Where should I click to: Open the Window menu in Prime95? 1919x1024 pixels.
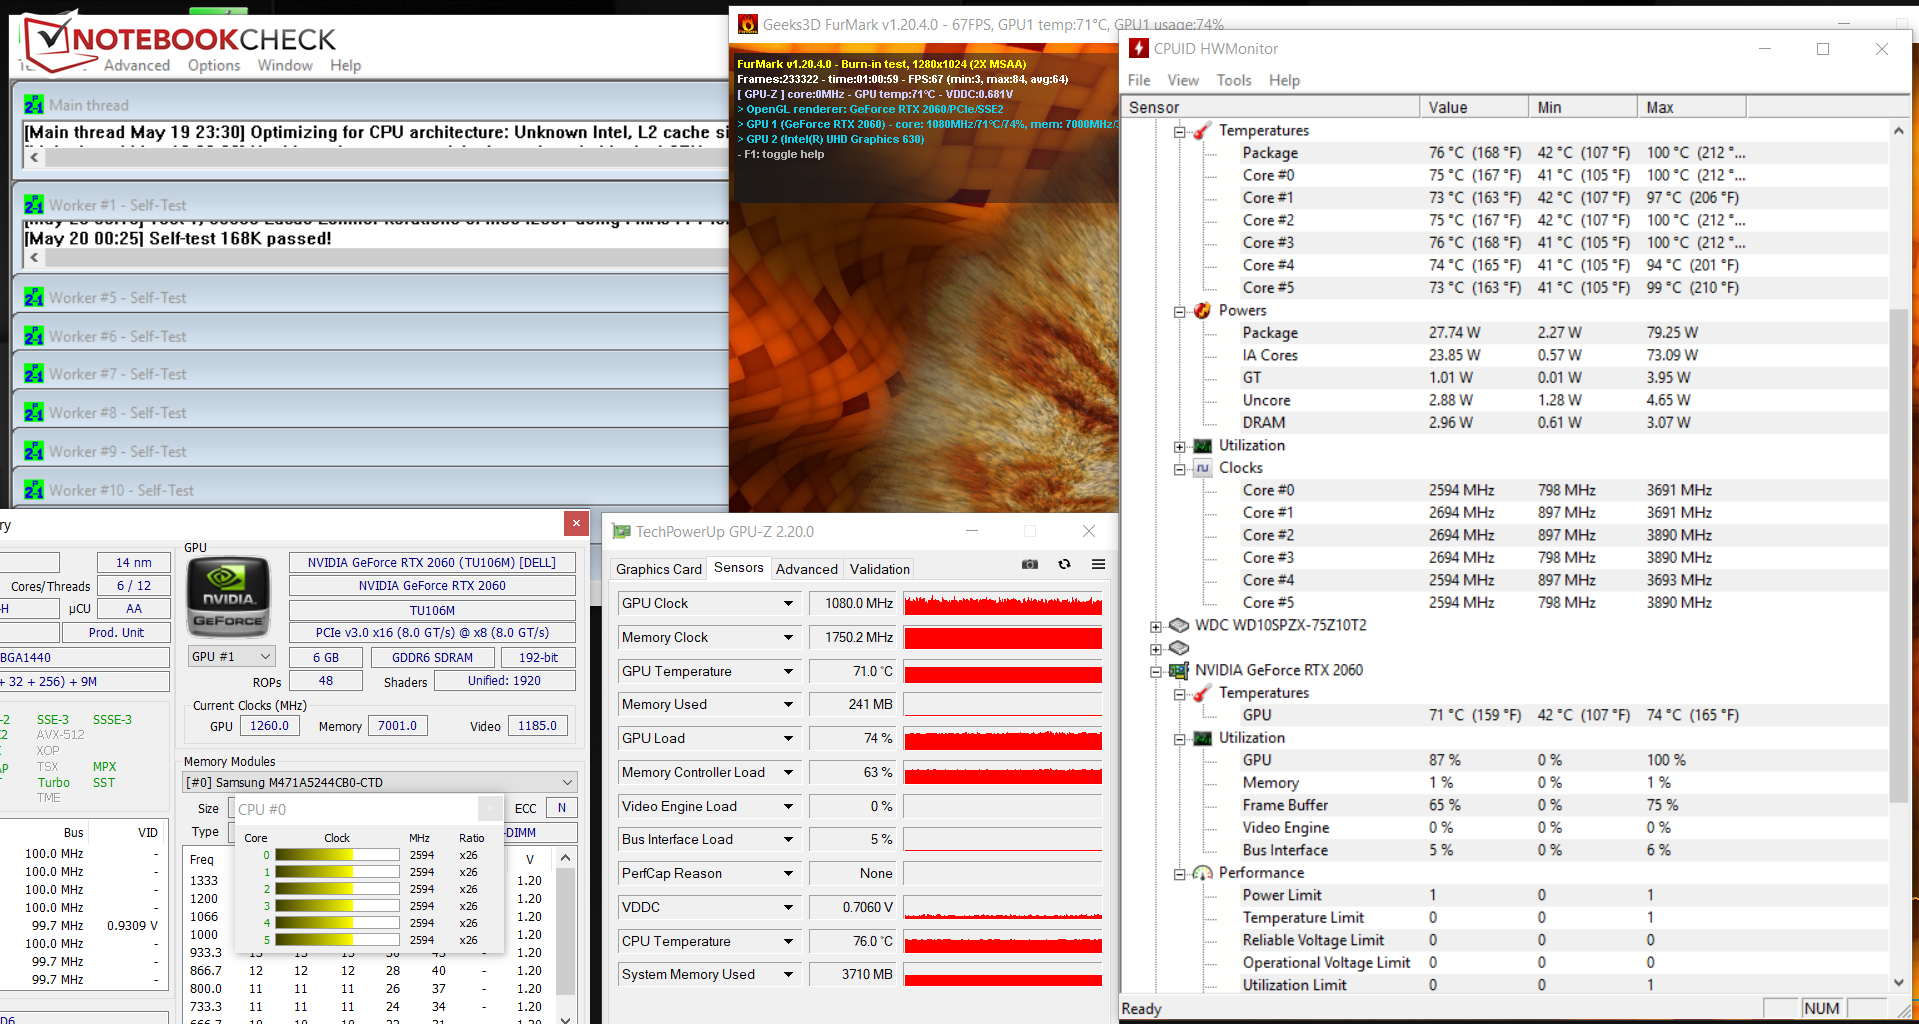pyautogui.click(x=285, y=65)
